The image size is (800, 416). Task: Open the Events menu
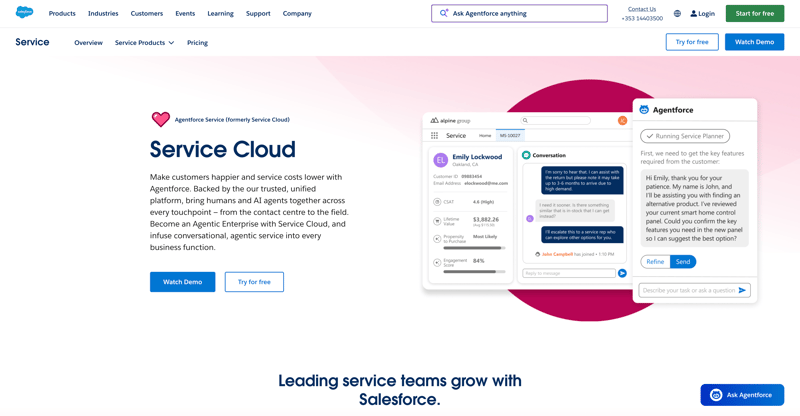[x=185, y=14]
